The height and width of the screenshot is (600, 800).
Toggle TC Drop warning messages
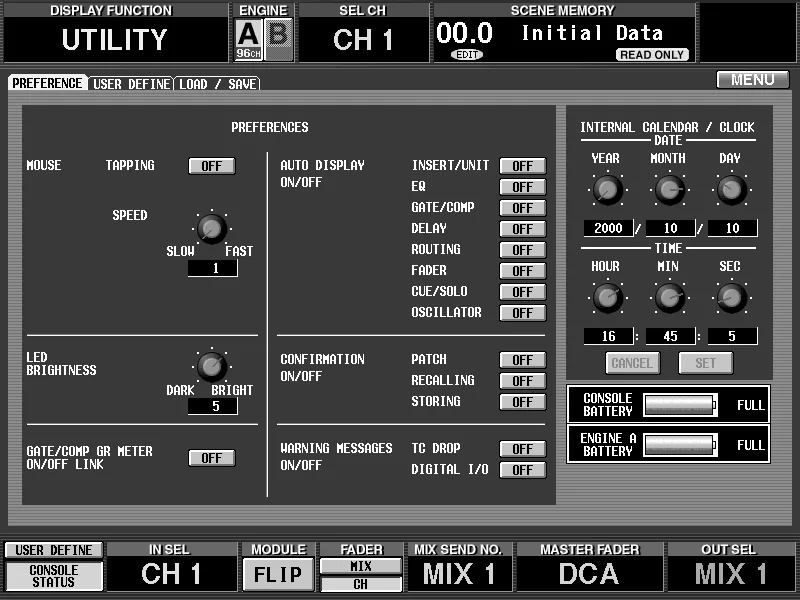coord(522,448)
